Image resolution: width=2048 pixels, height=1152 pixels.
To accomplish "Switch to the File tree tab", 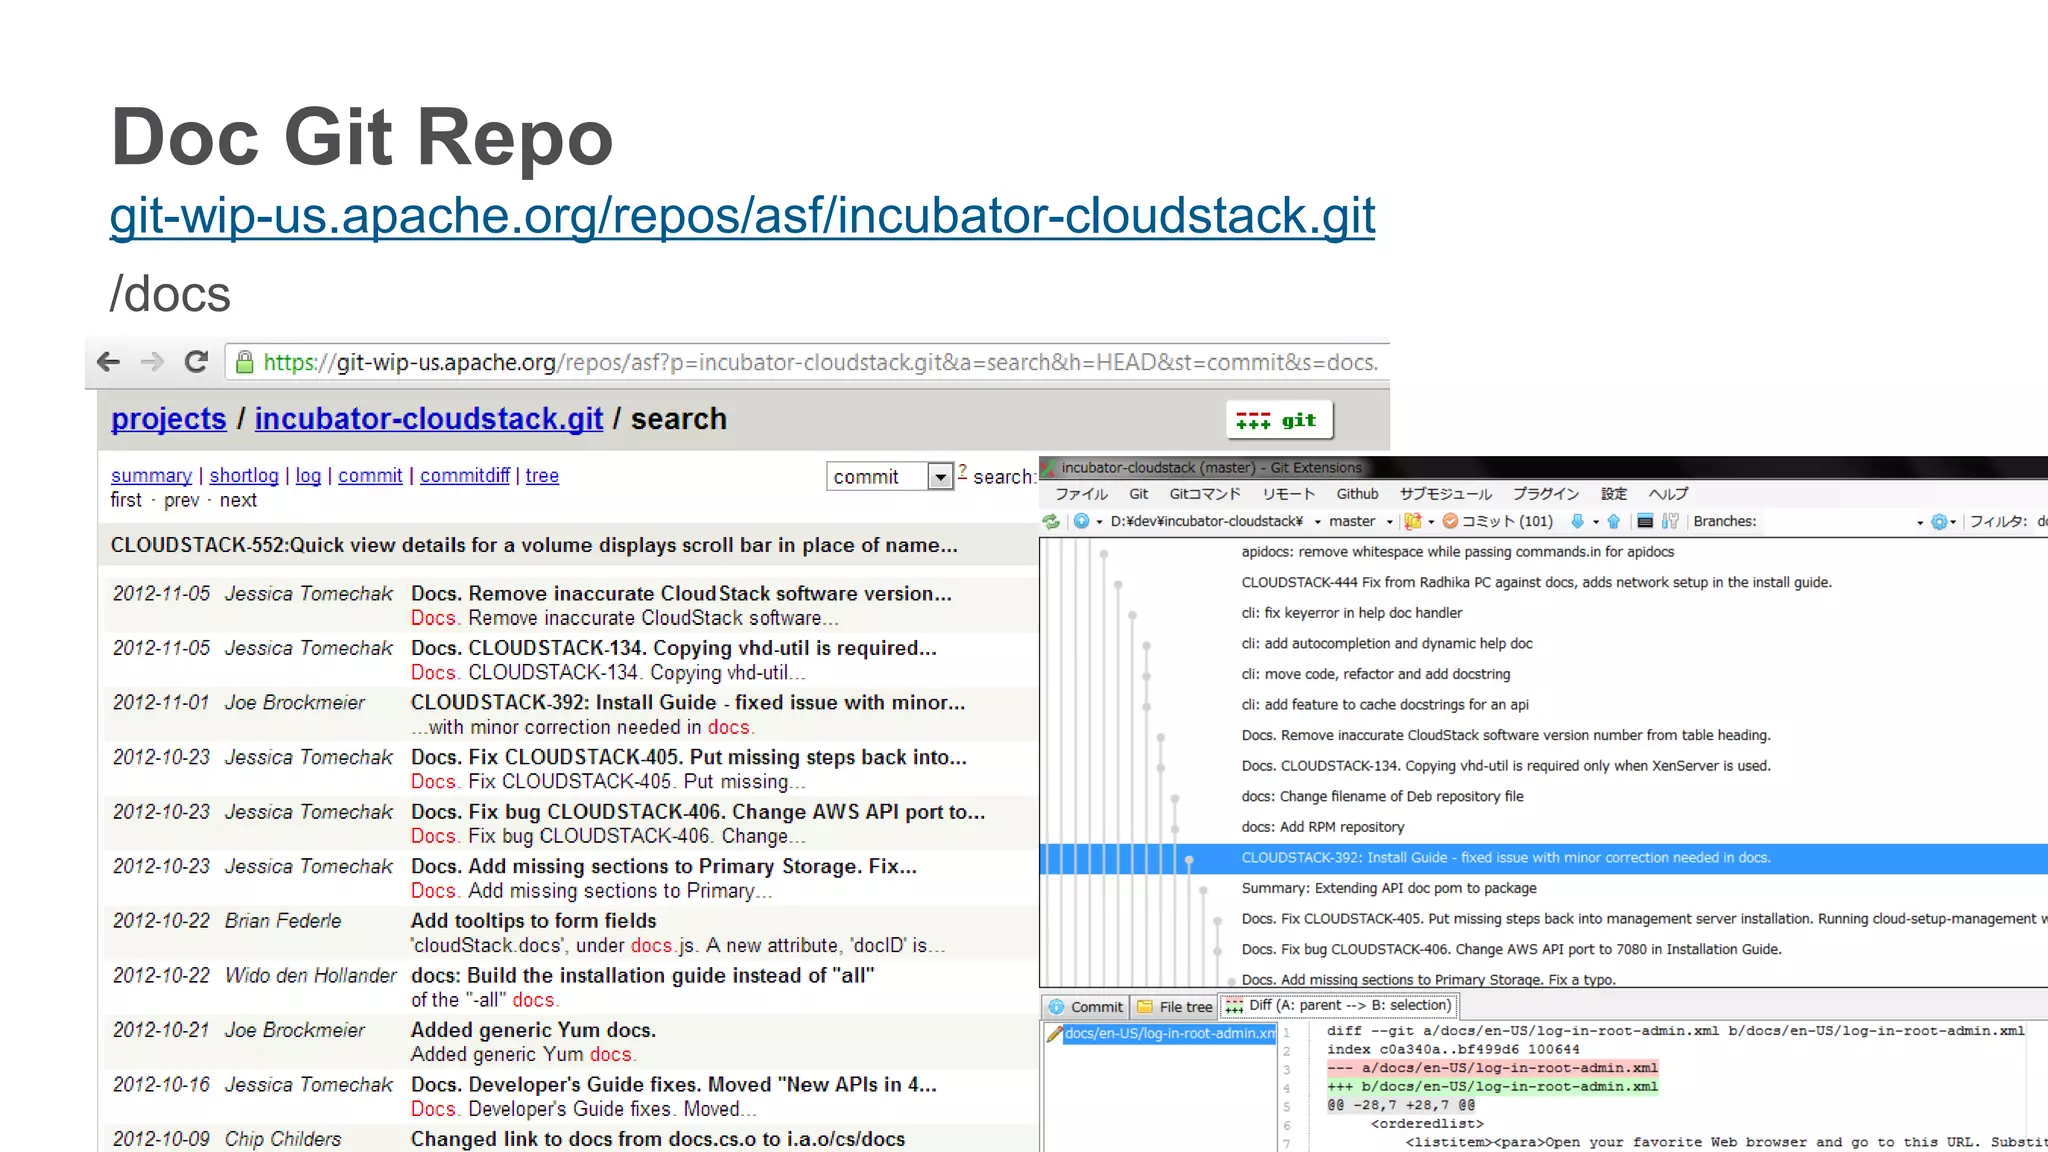I will (1175, 1007).
